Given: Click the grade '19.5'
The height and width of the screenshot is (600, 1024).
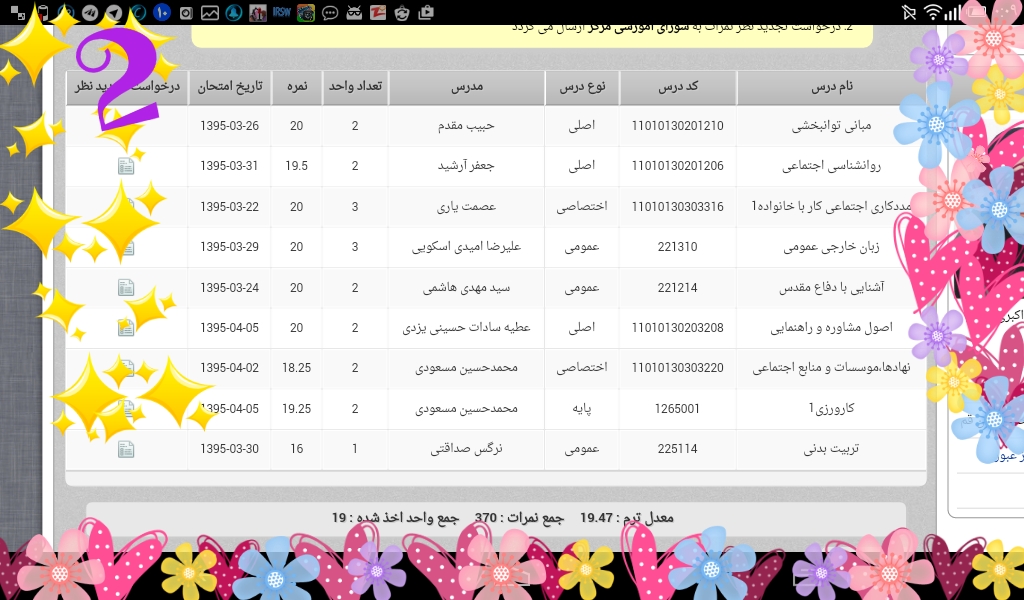Looking at the screenshot, I should click(x=296, y=166).
